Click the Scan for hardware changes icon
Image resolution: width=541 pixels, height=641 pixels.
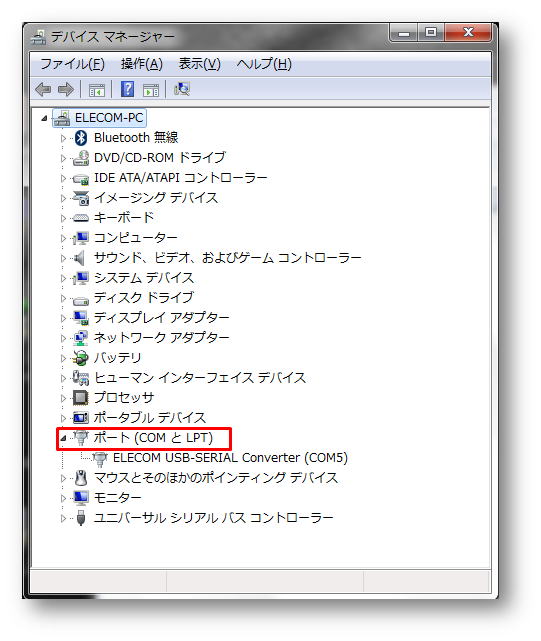[182, 89]
